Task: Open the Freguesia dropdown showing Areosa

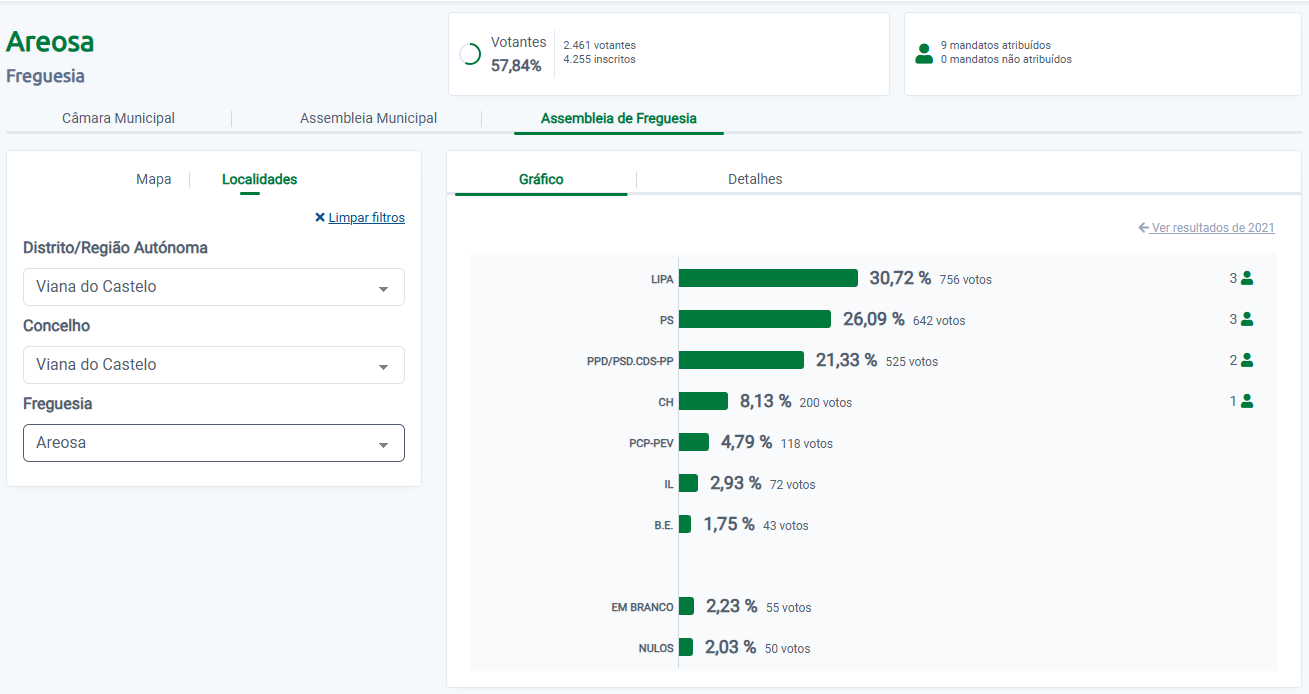Action: 214,443
